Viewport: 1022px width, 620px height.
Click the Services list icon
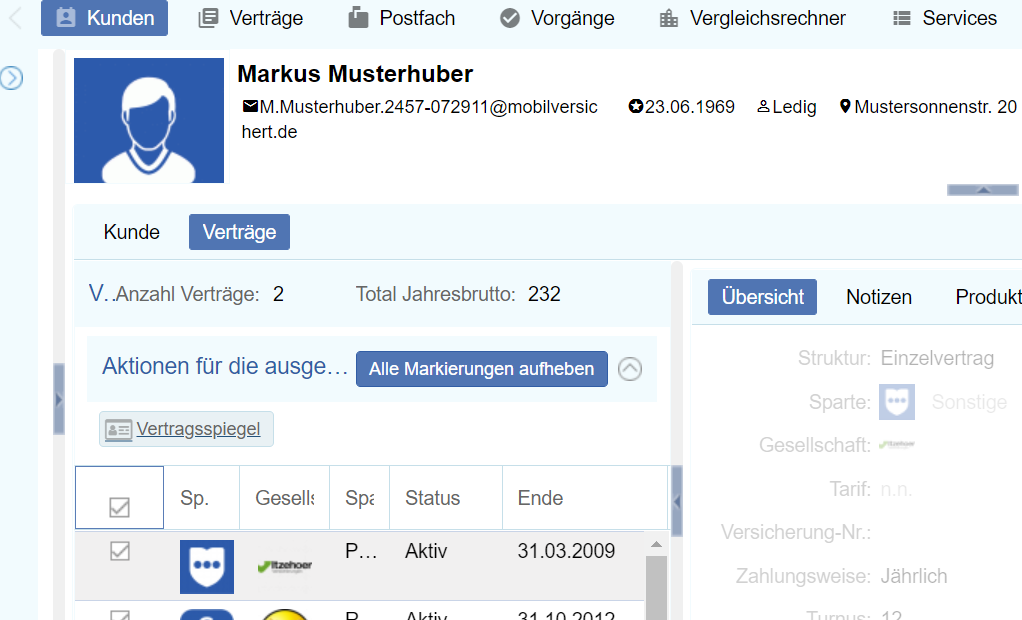pyautogui.click(x=902, y=18)
